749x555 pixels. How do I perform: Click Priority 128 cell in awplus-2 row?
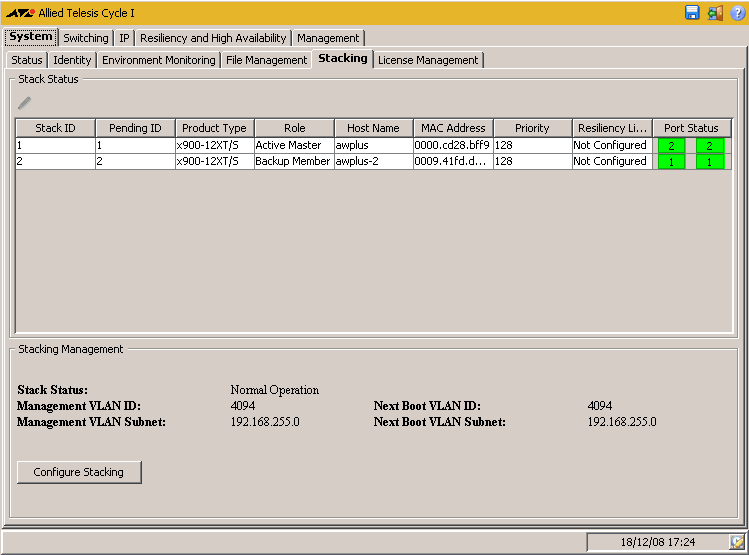pos(533,161)
